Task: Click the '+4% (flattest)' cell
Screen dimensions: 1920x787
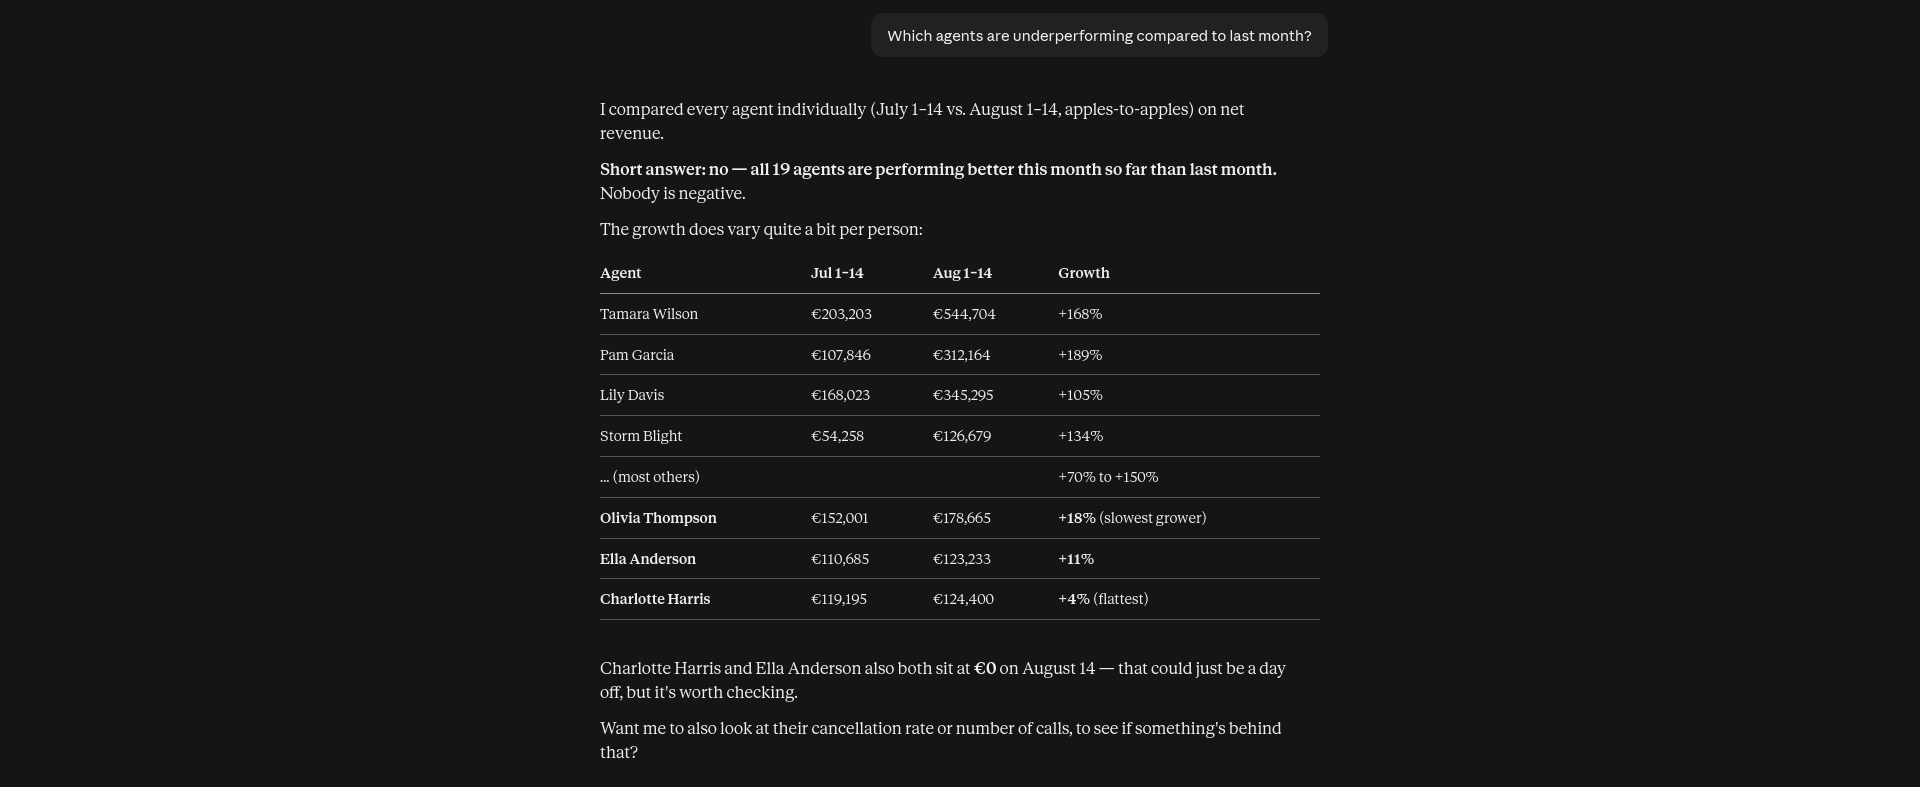Action: [x=1103, y=599]
